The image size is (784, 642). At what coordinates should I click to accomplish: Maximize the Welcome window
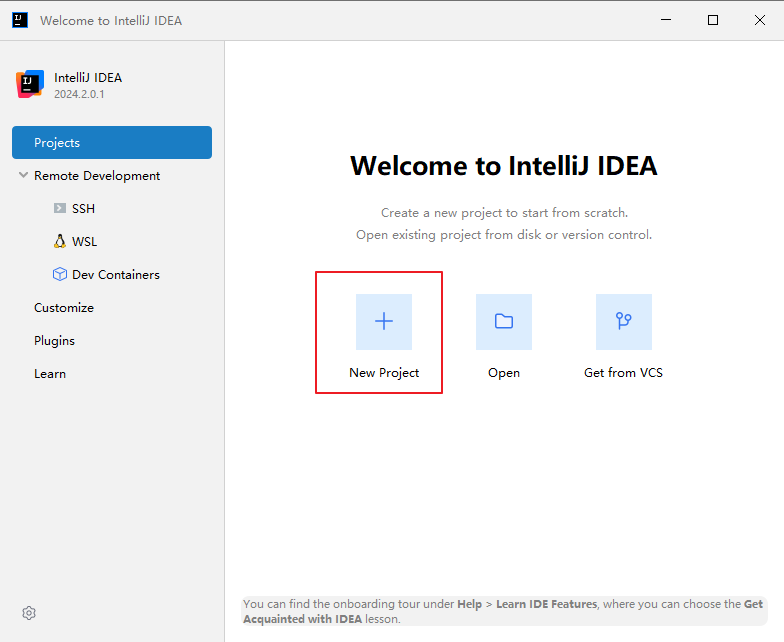click(x=713, y=20)
